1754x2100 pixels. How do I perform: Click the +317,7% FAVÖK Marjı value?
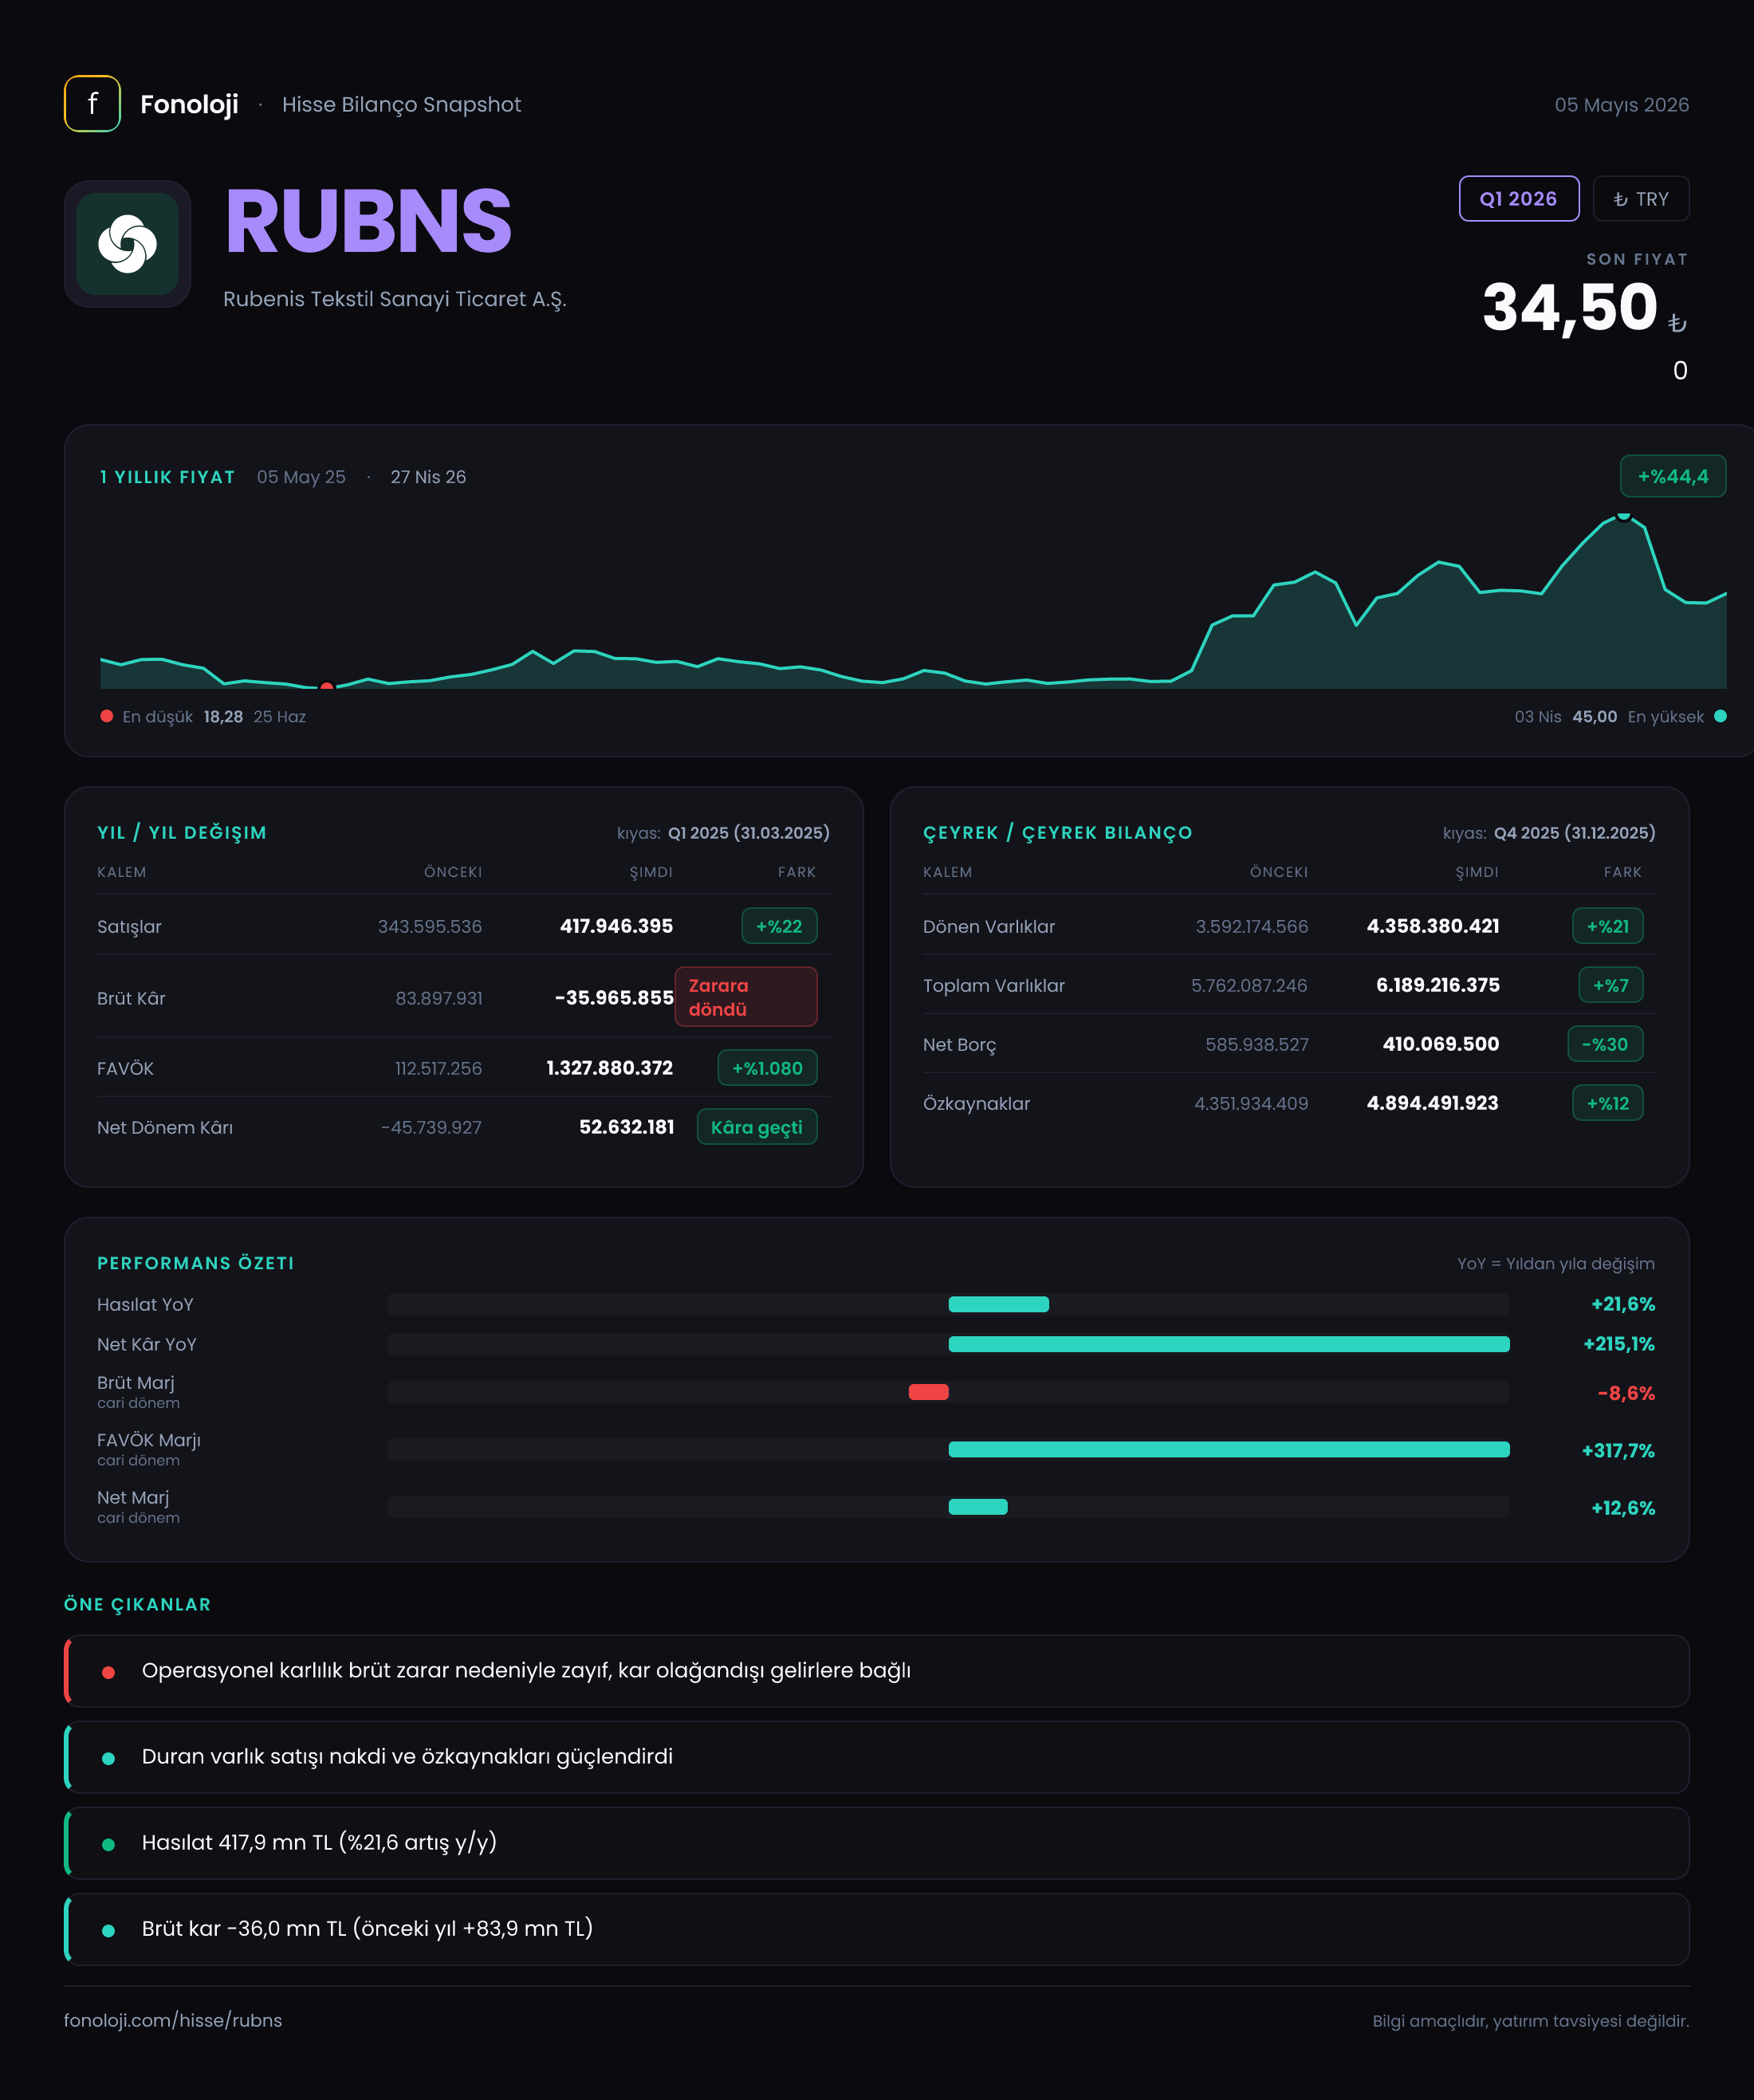(1618, 1451)
